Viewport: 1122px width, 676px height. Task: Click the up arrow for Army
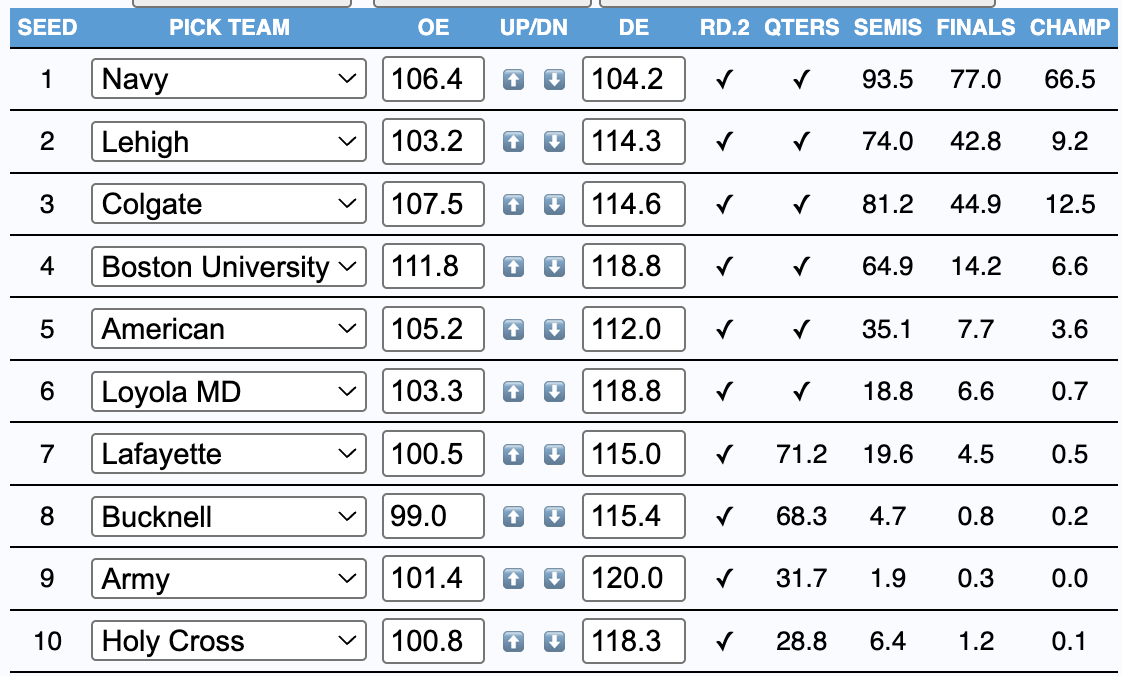513,579
